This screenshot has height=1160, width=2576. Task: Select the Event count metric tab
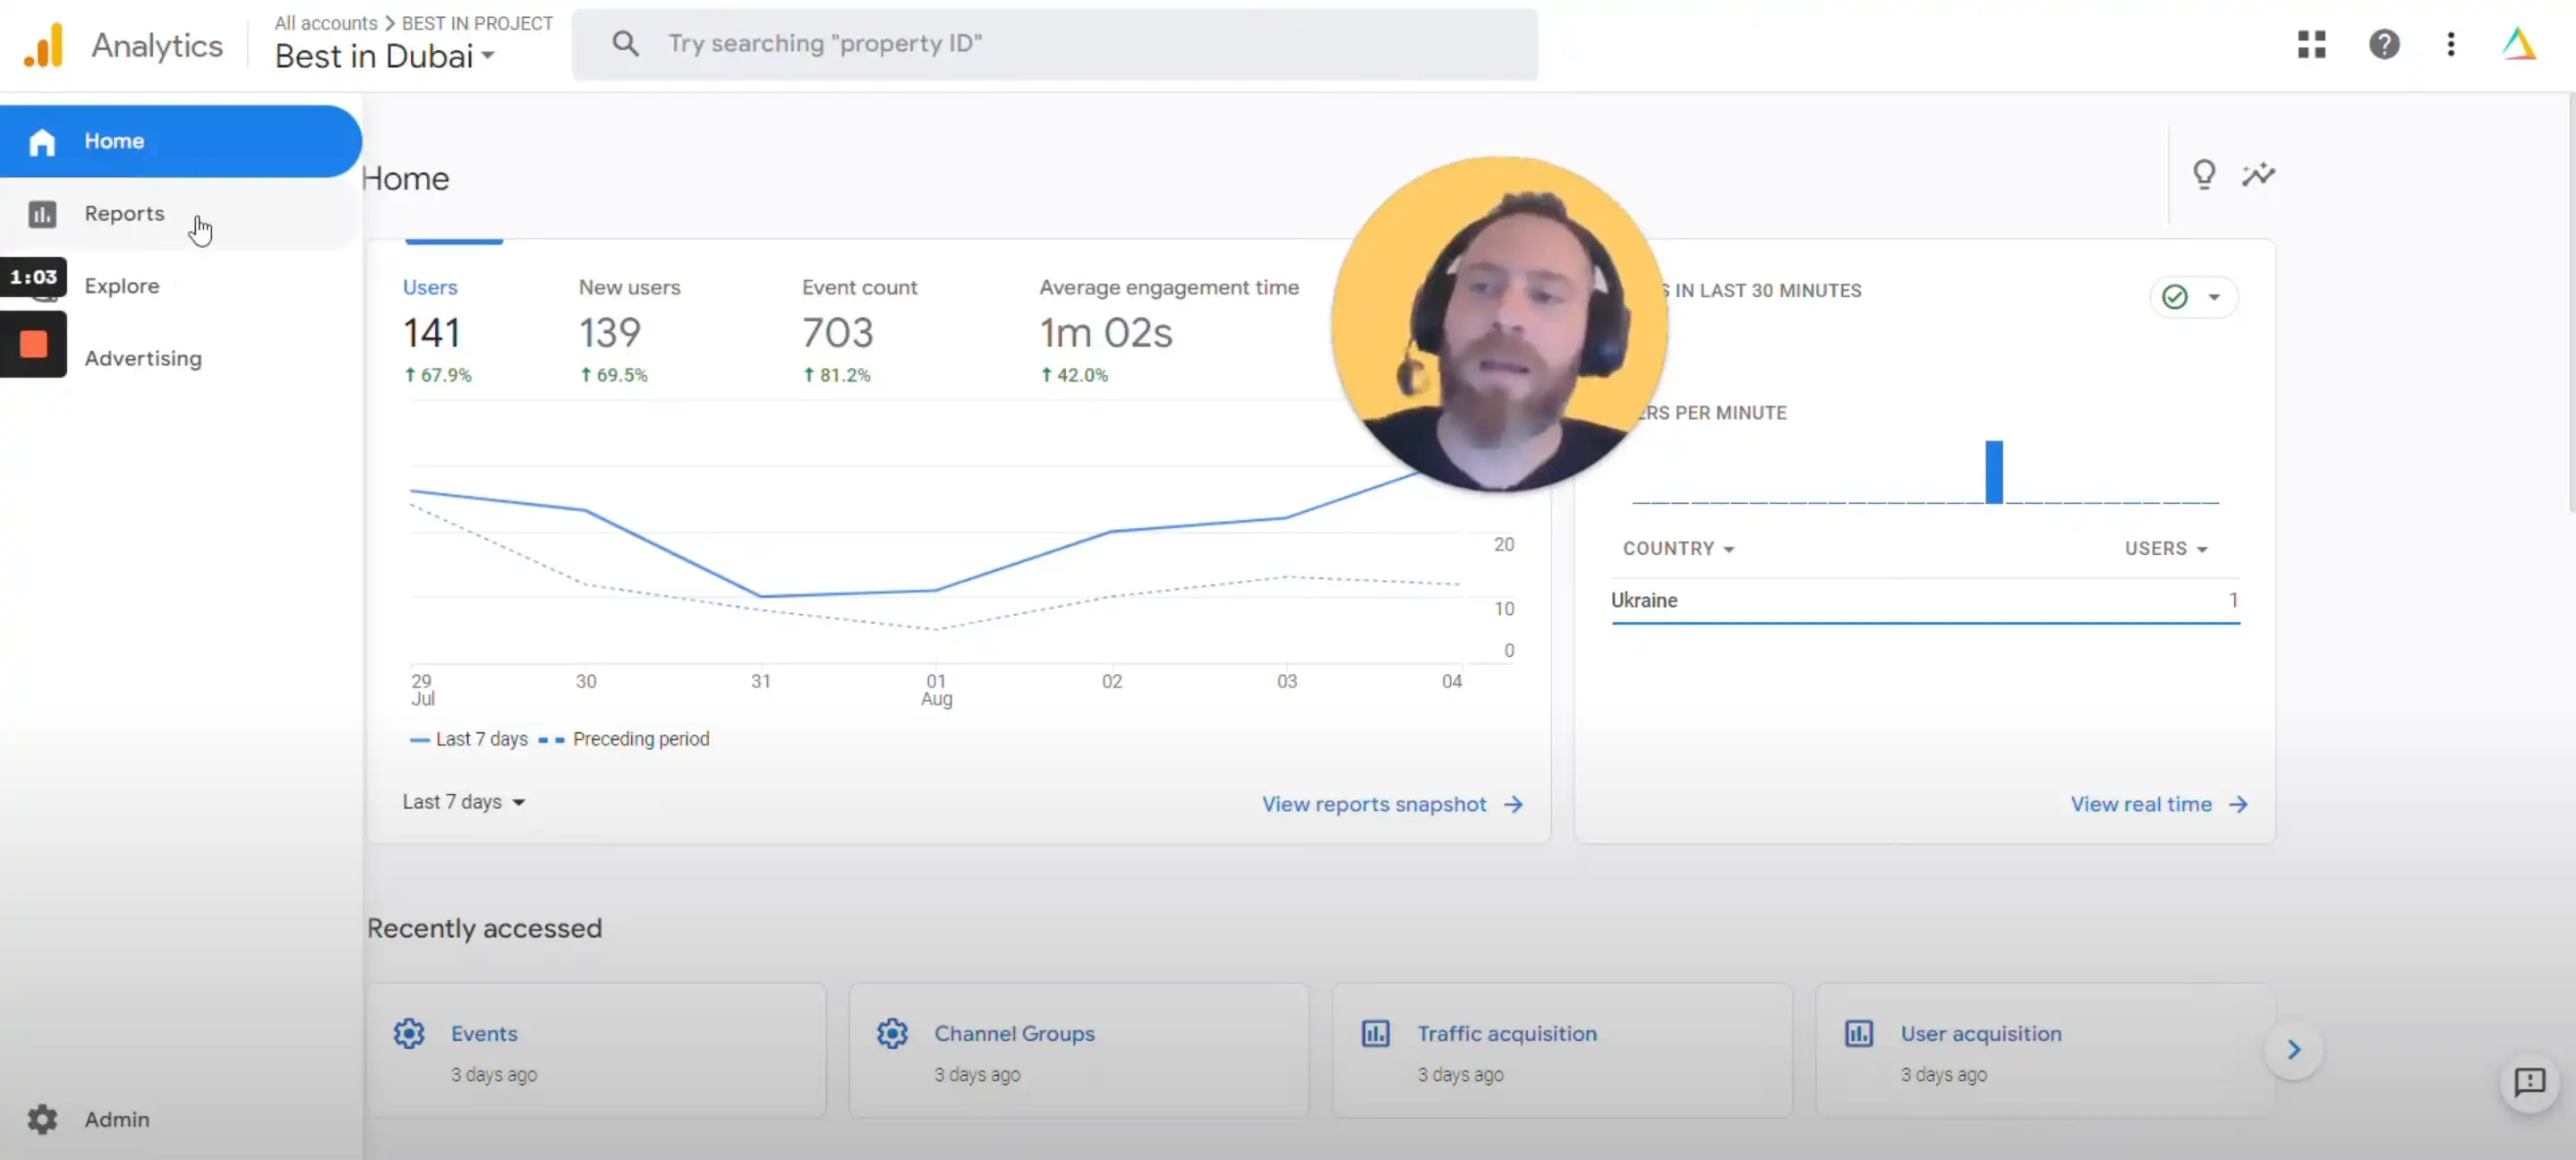click(858, 330)
